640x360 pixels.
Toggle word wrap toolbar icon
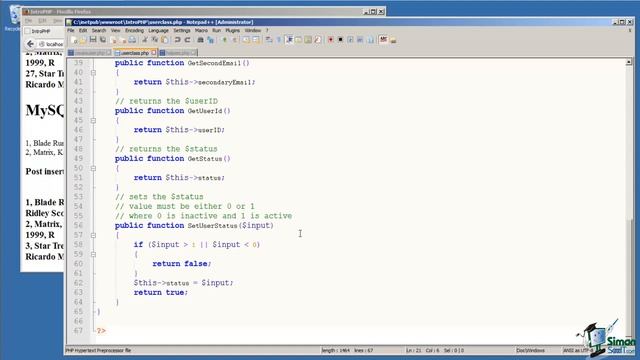269,40
